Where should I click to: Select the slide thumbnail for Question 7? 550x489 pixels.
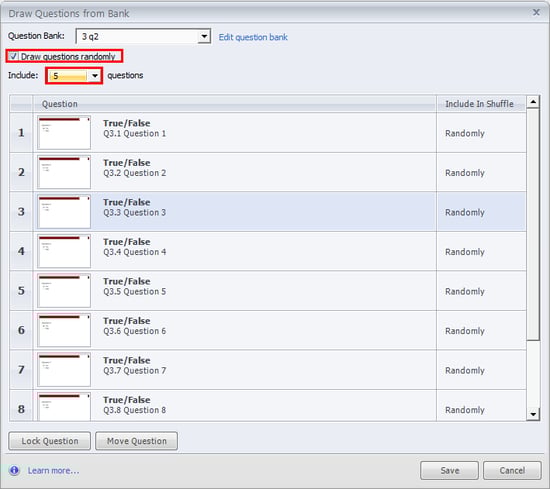coord(64,370)
